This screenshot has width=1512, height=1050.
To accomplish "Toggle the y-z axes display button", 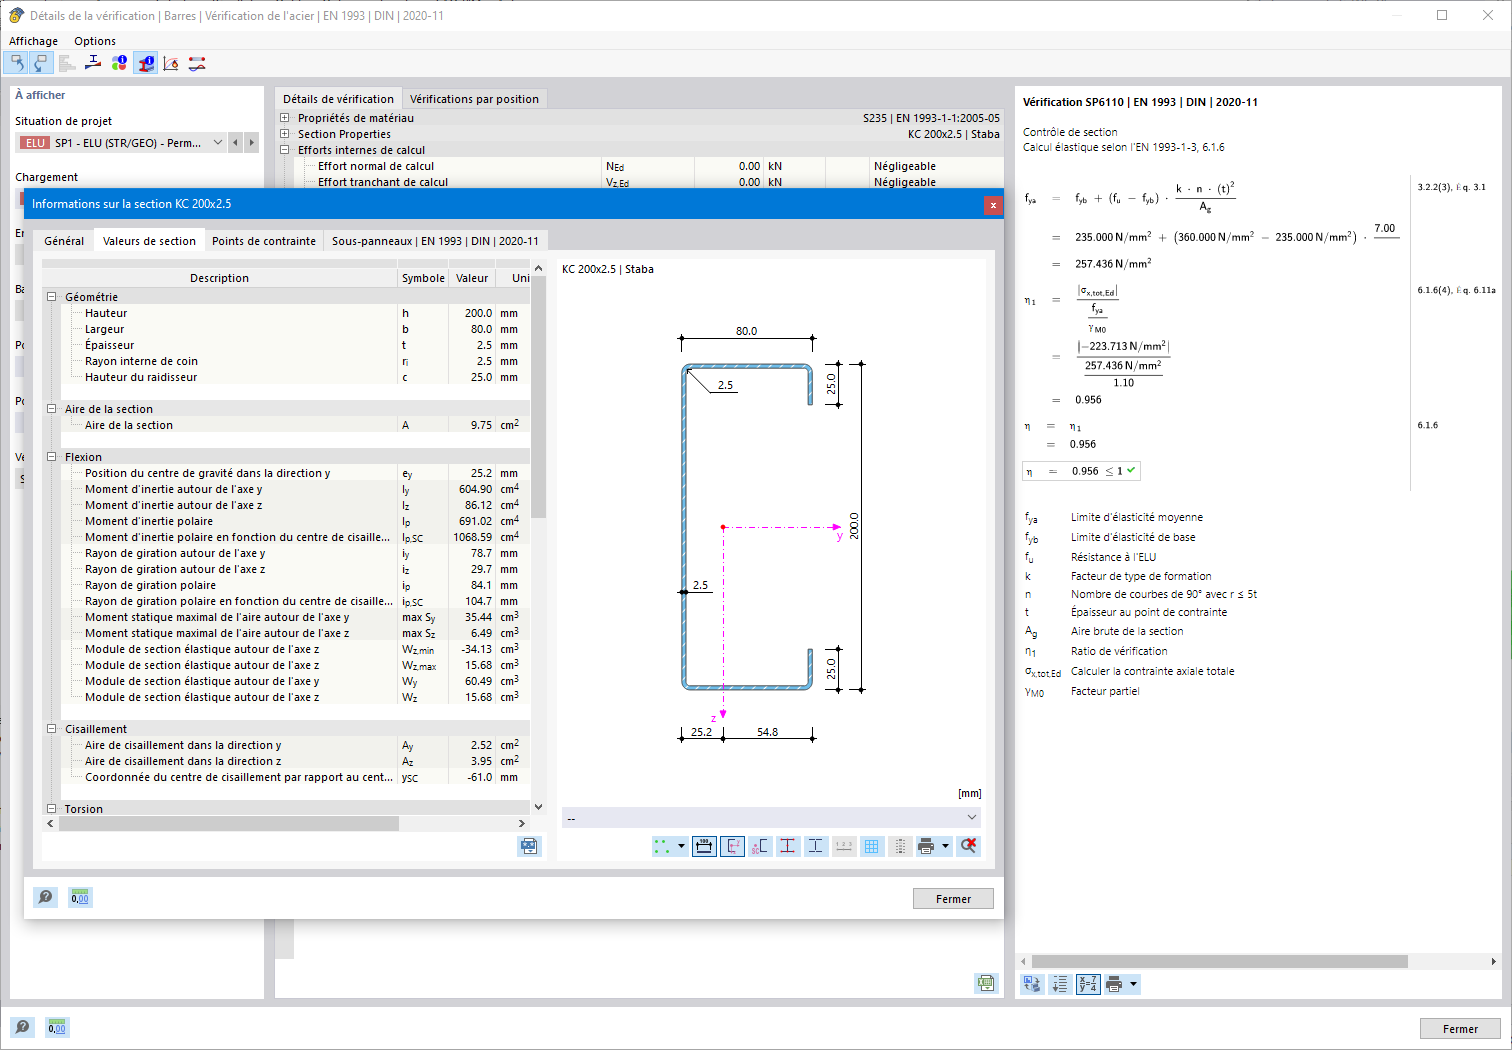I will click(732, 846).
